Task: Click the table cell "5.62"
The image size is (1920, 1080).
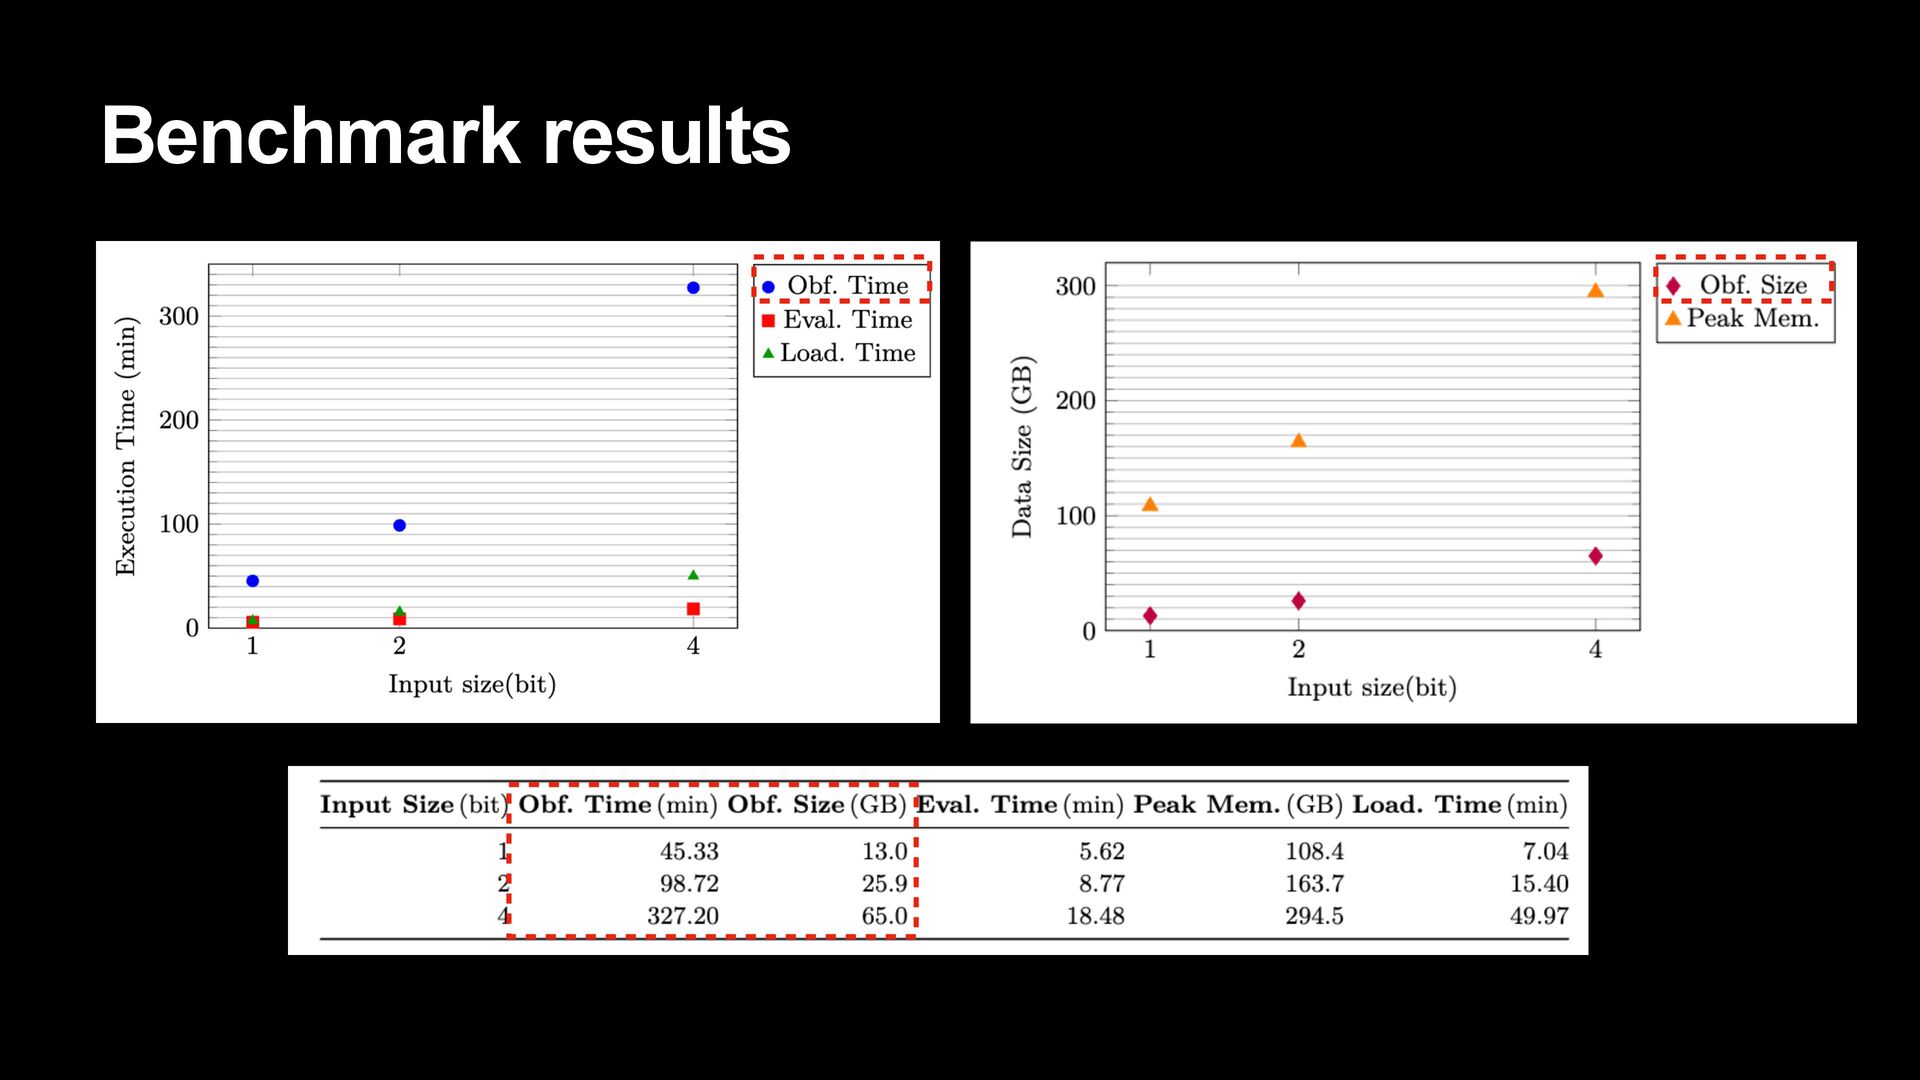Action: click(x=1102, y=852)
